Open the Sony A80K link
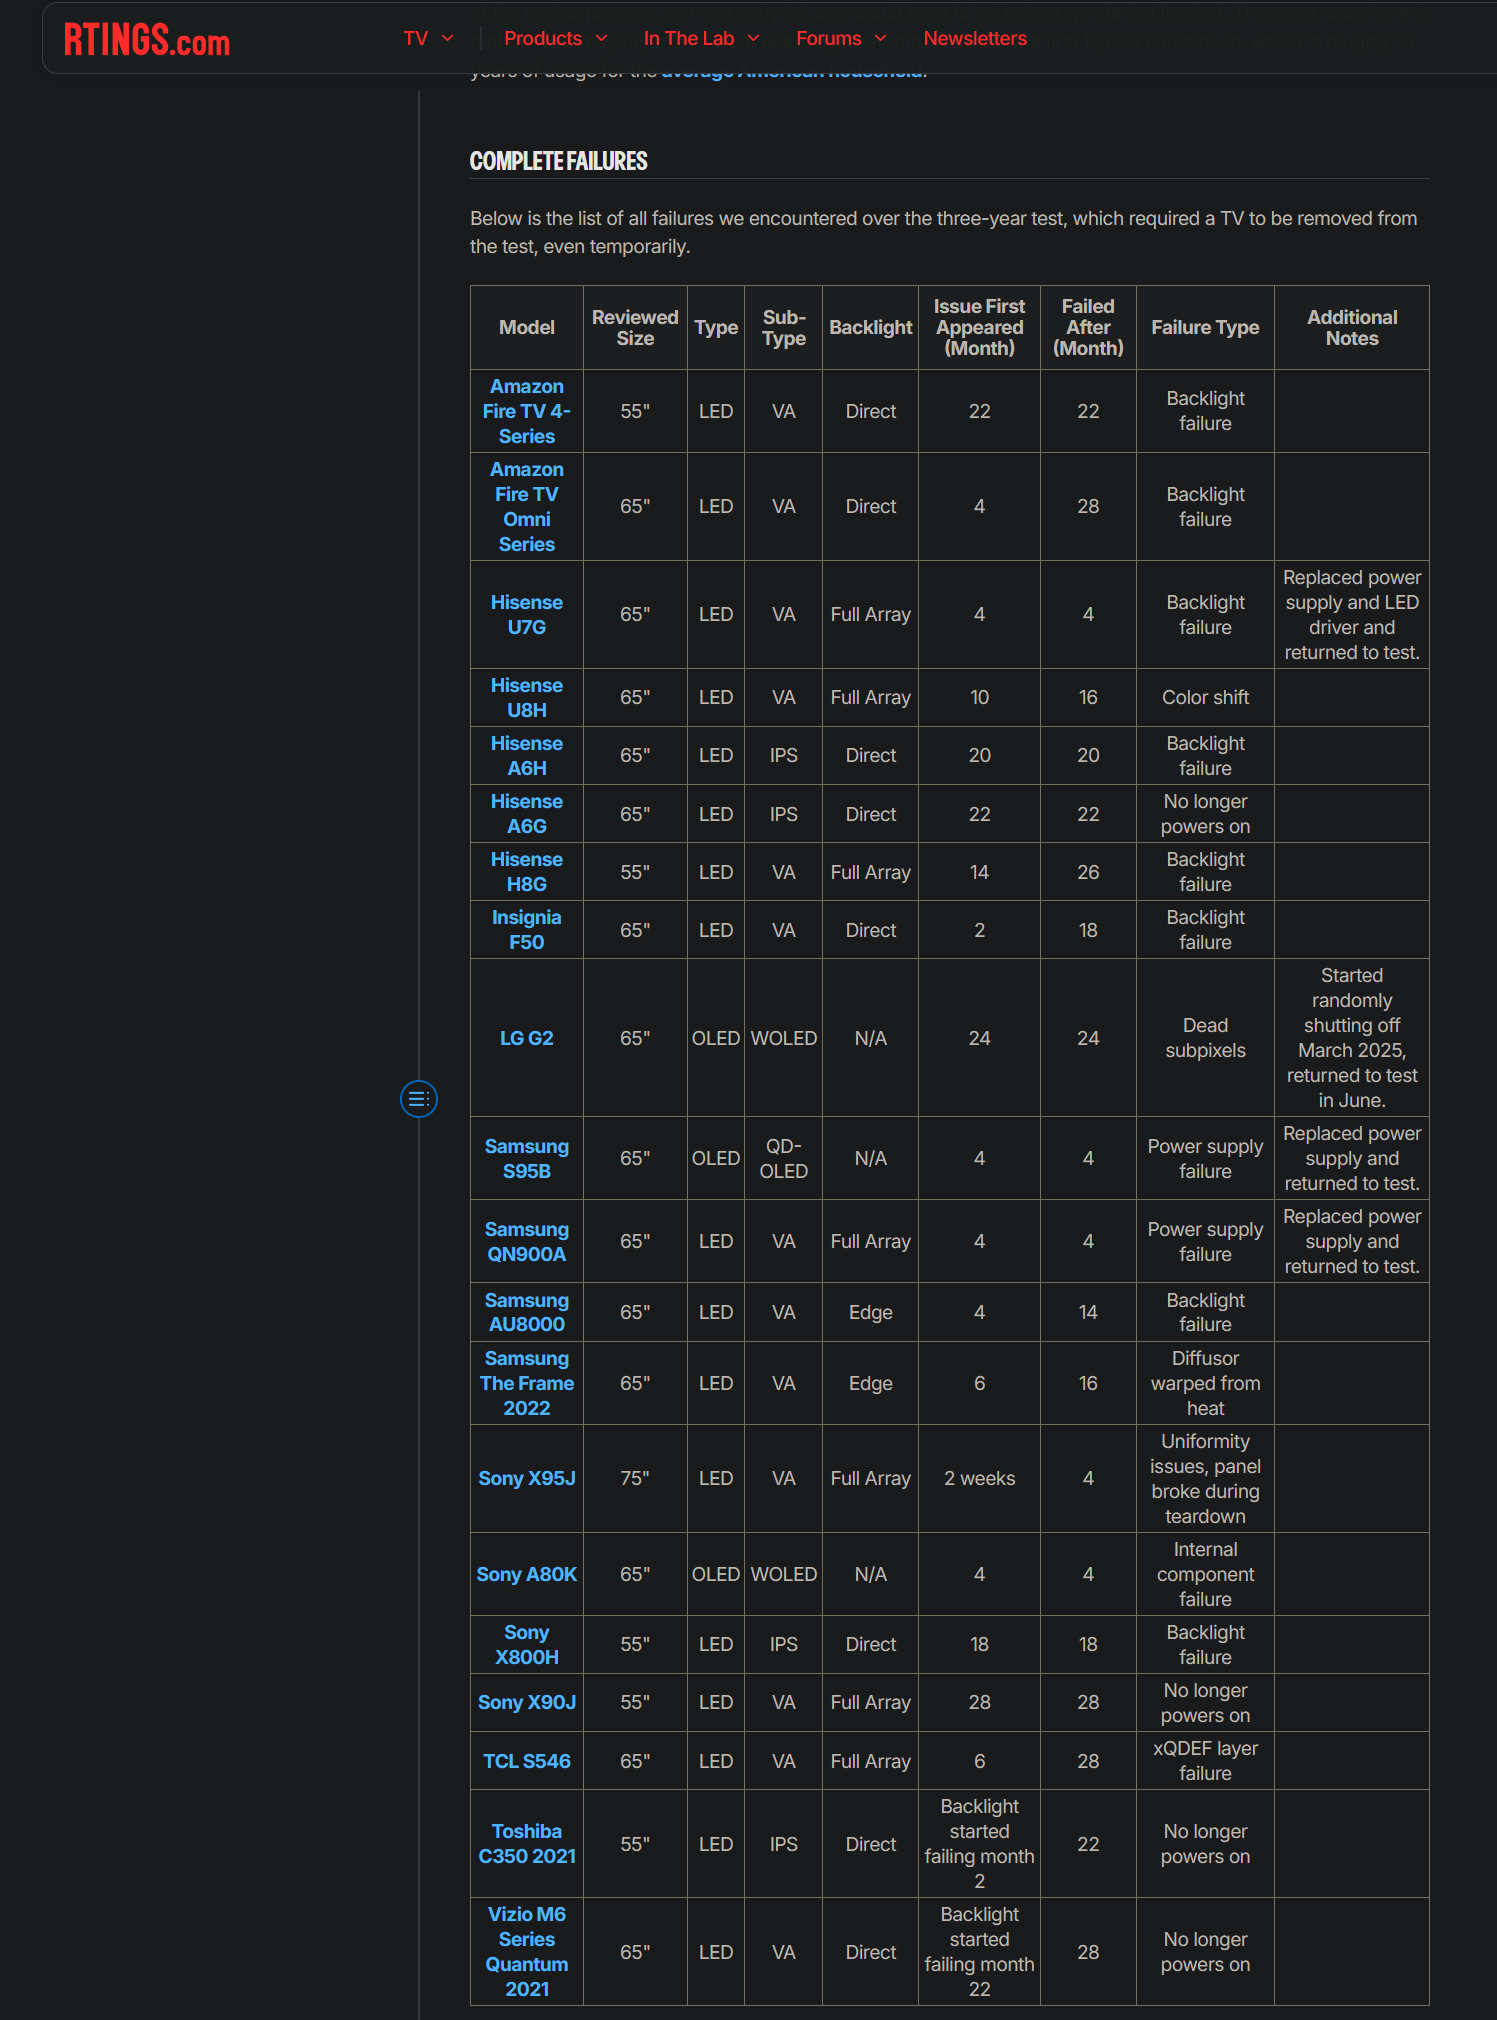This screenshot has width=1497, height=2020. (527, 1574)
